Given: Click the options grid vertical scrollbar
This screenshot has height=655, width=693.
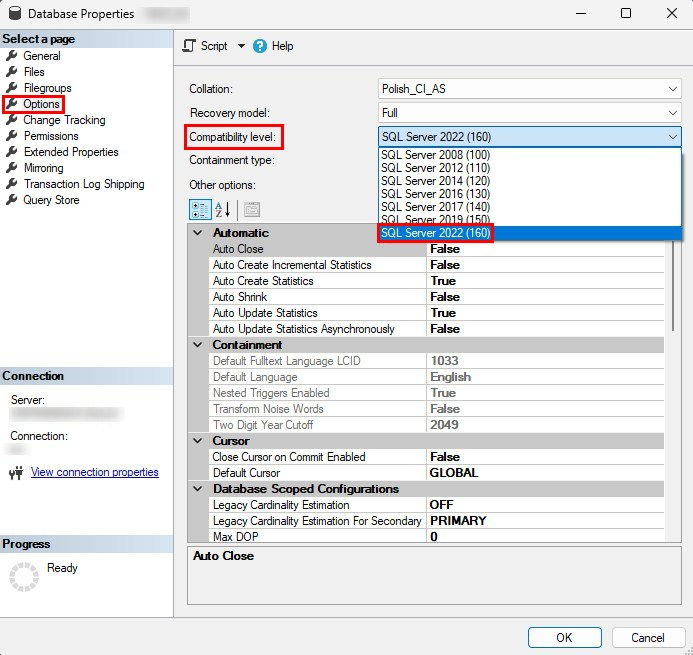Looking at the screenshot, I should tap(673, 287).
